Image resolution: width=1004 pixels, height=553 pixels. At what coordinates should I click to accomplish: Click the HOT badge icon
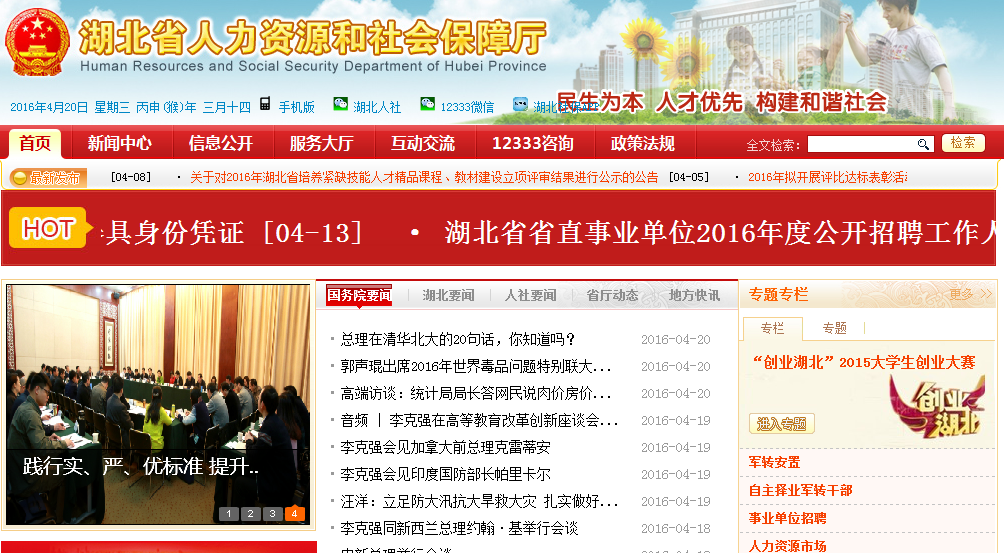49,228
